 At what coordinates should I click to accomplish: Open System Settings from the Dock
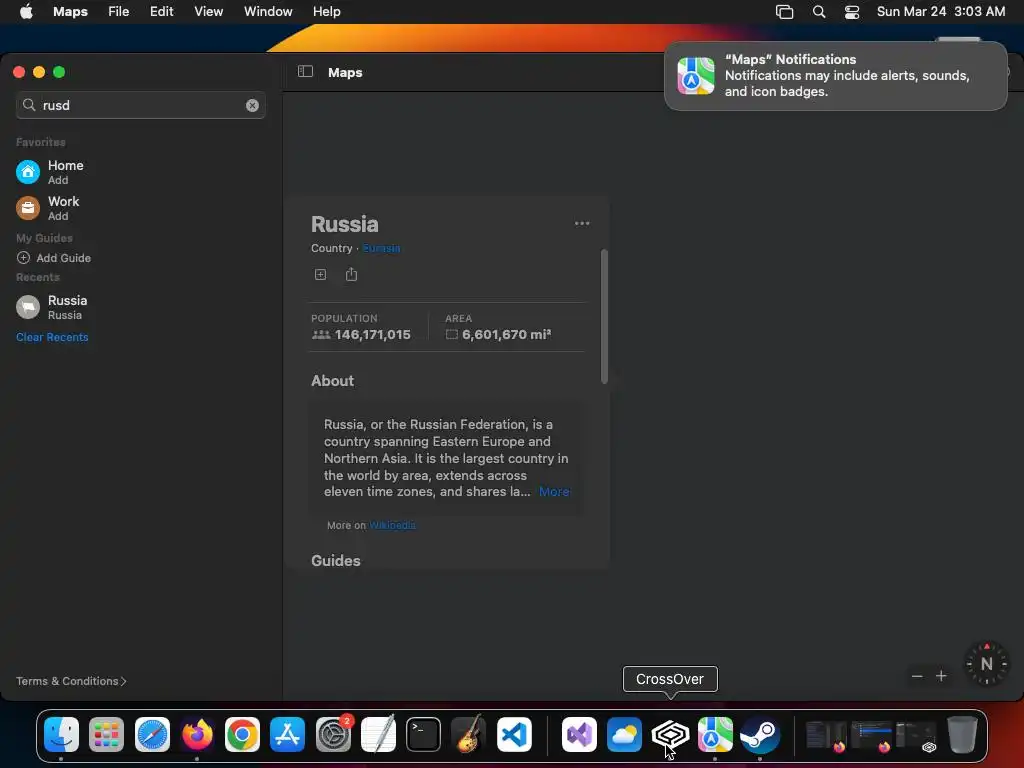click(x=333, y=735)
